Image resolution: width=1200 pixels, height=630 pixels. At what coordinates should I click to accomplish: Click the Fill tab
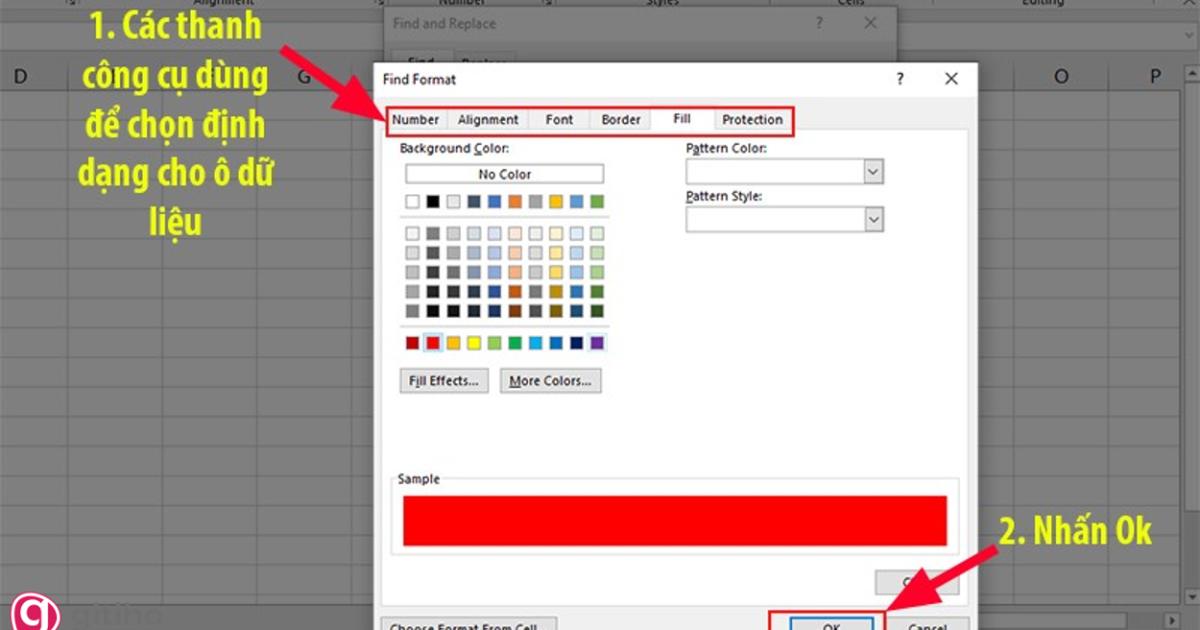point(682,119)
